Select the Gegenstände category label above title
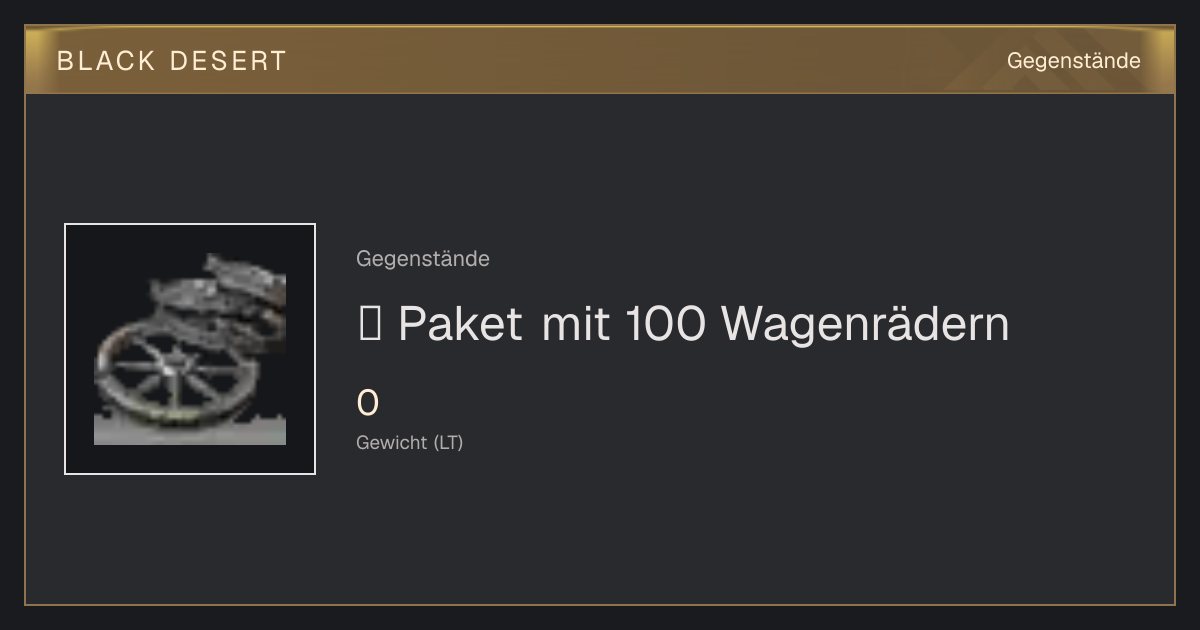Screen dimensions: 1200x630 click(x=423, y=259)
